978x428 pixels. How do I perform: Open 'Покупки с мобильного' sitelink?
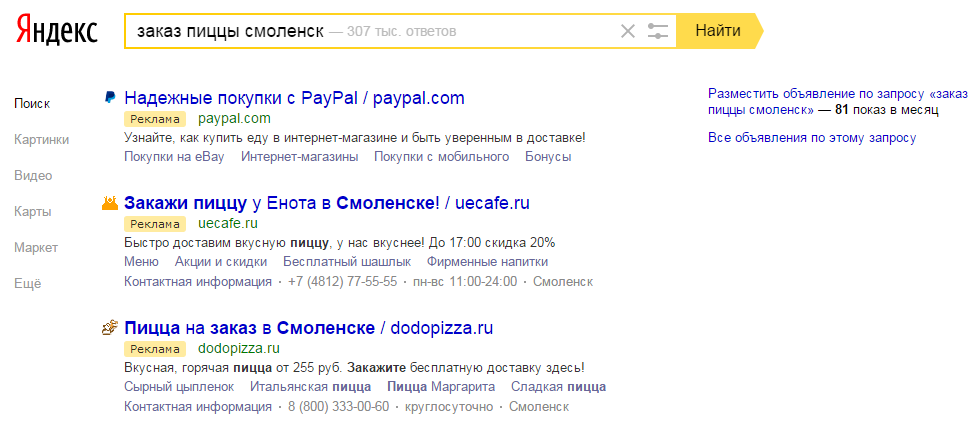(442, 157)
